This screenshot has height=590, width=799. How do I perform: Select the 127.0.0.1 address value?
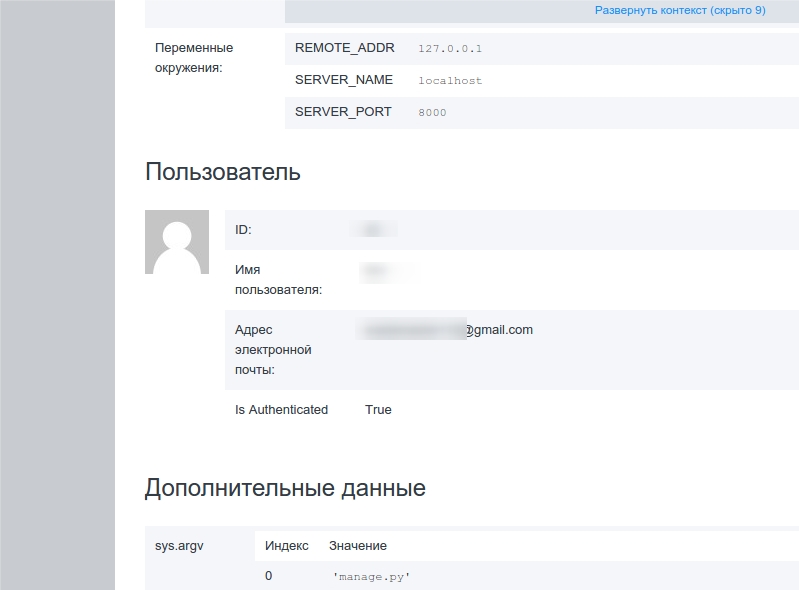point(450,49)
